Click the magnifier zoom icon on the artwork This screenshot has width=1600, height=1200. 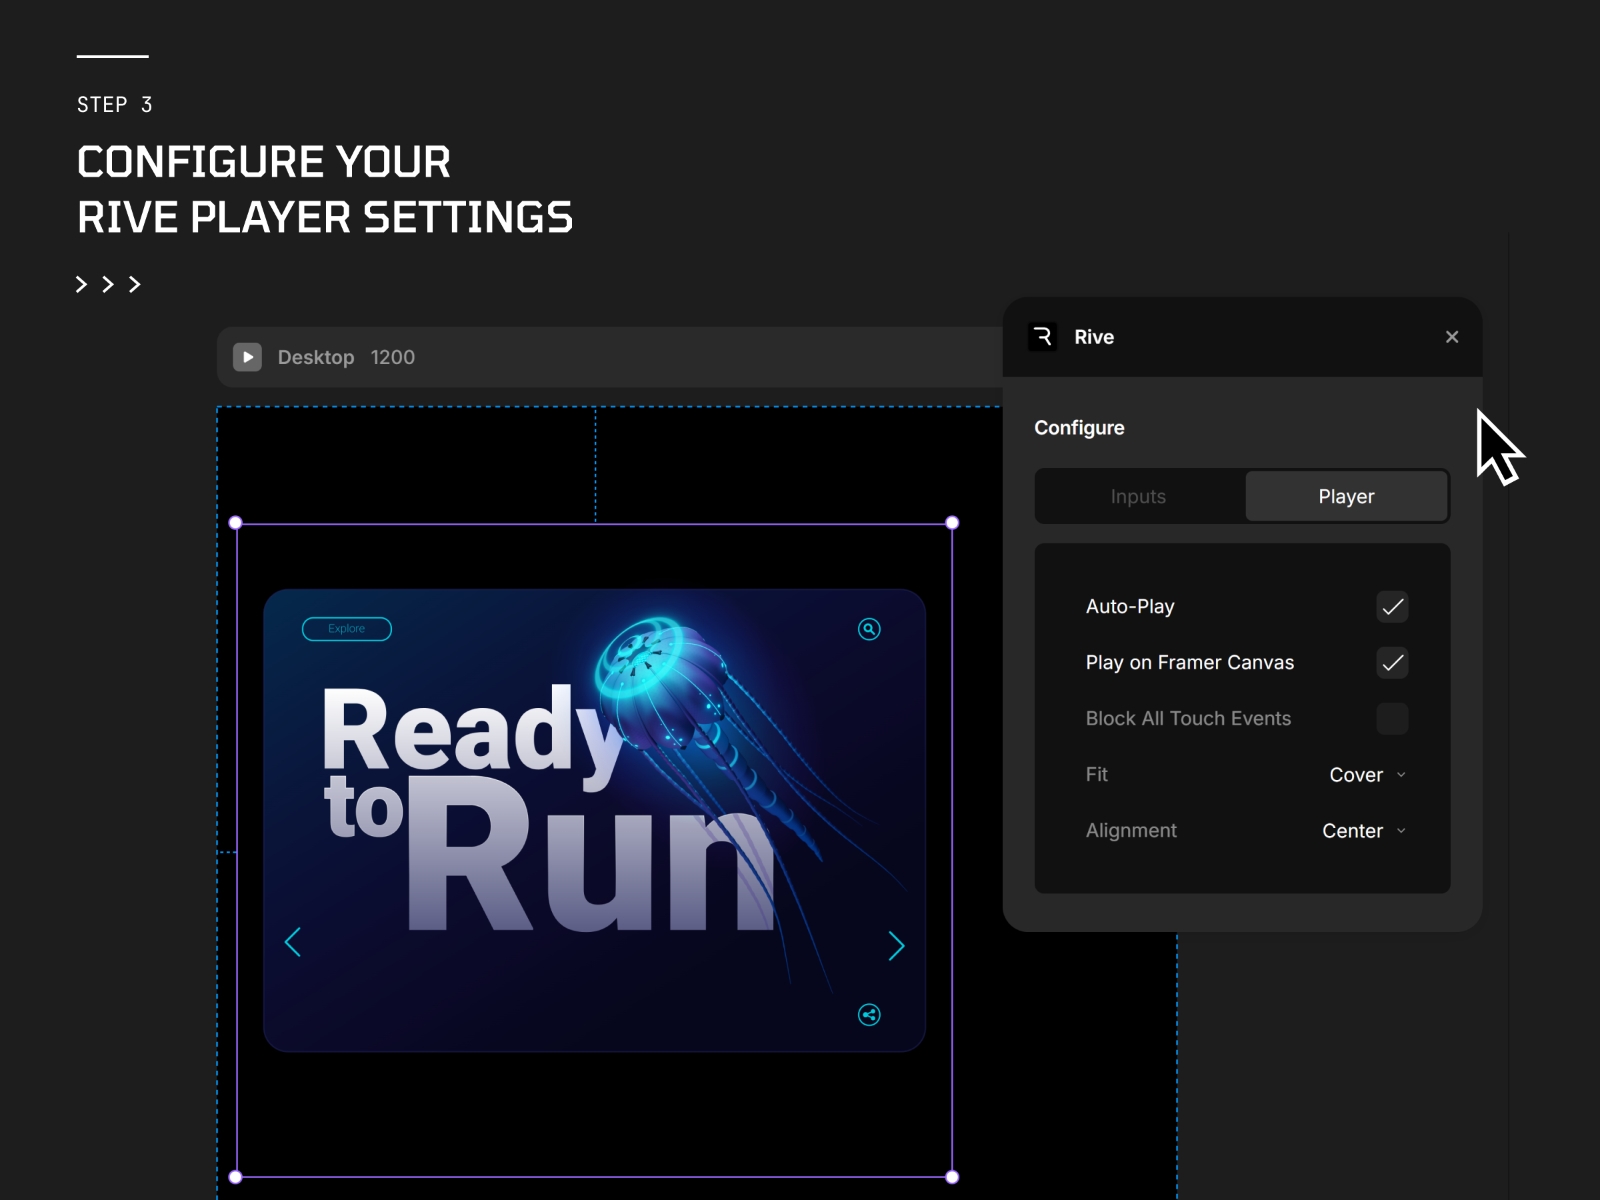pyautogui.click(x=868, y=629)
